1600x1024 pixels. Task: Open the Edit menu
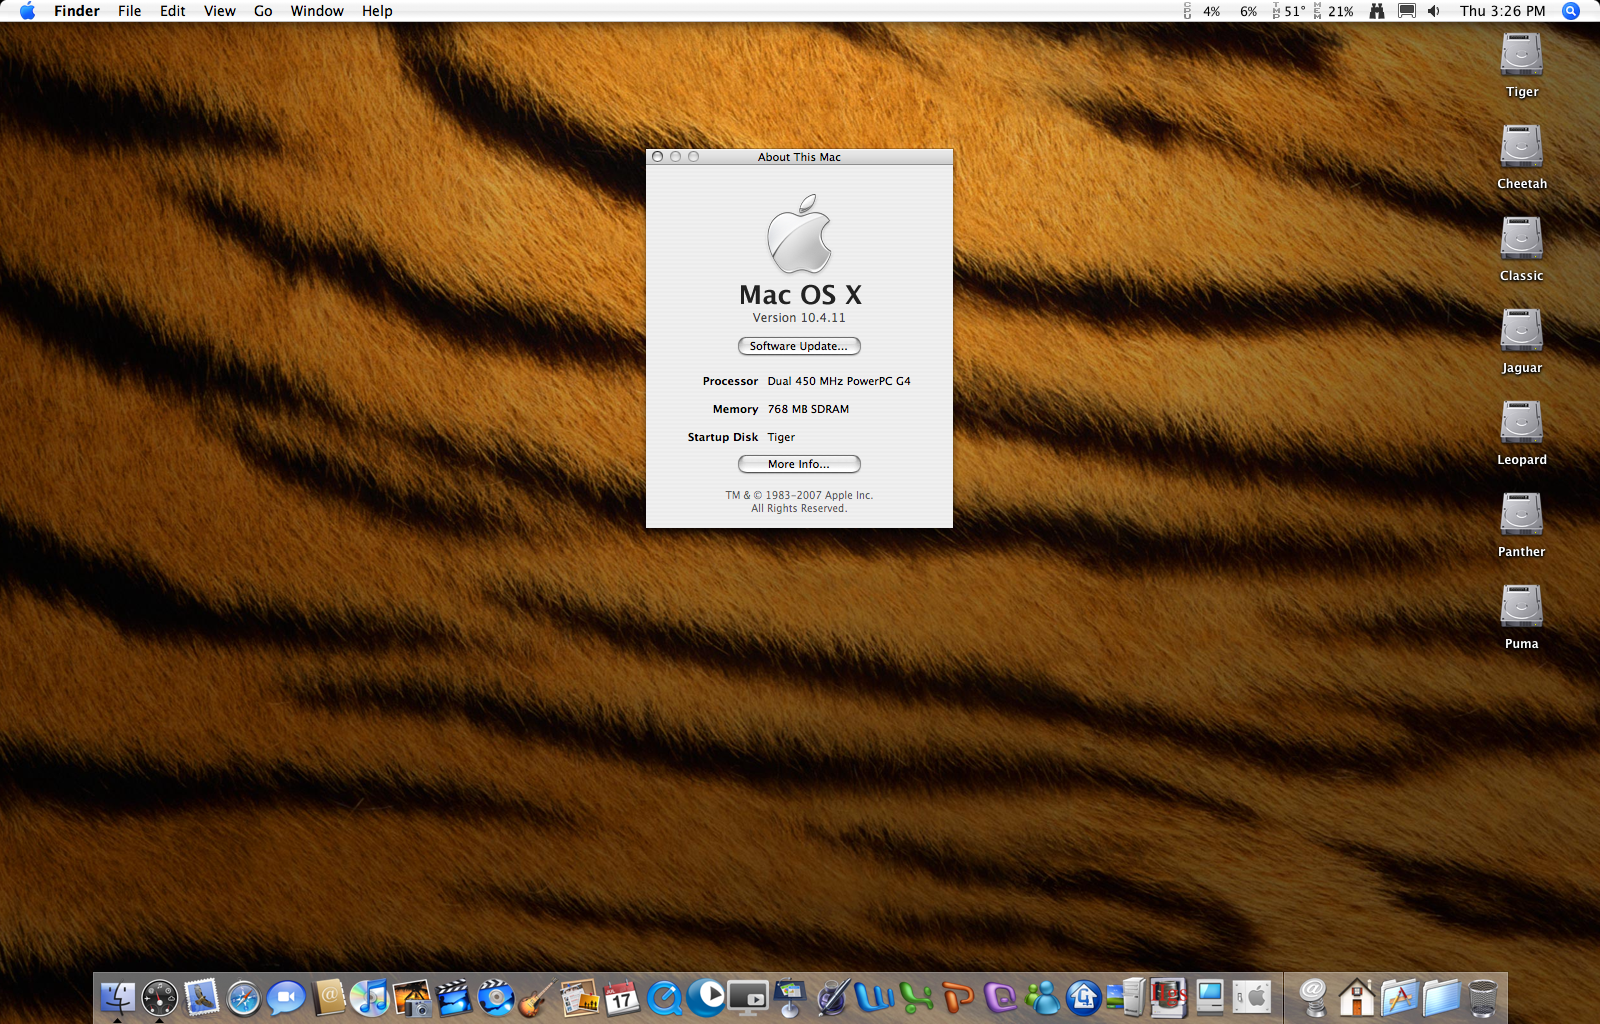coord(173,11)
